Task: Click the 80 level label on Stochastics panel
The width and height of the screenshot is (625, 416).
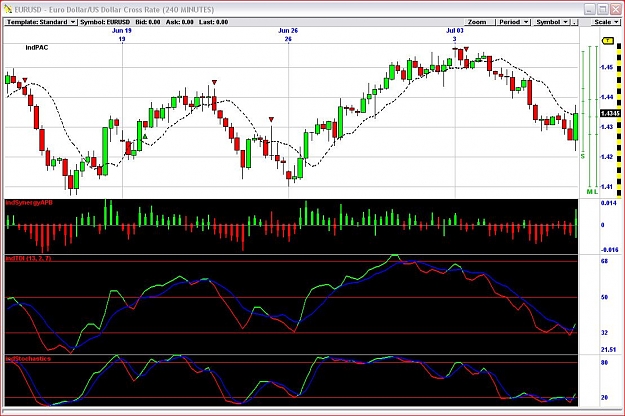Action: (604, 363)
